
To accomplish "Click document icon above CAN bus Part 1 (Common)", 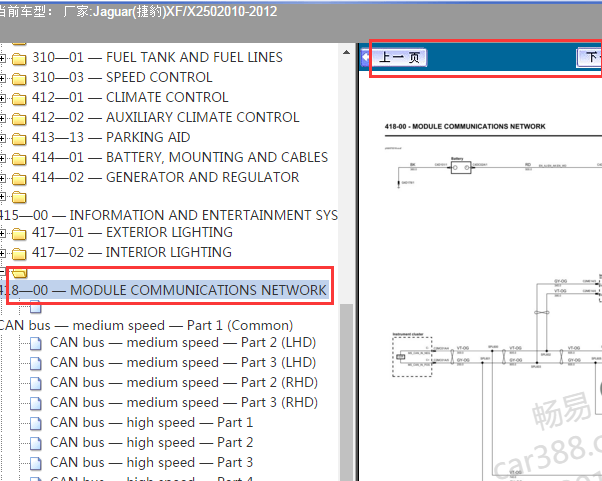I will click(36, 307).
